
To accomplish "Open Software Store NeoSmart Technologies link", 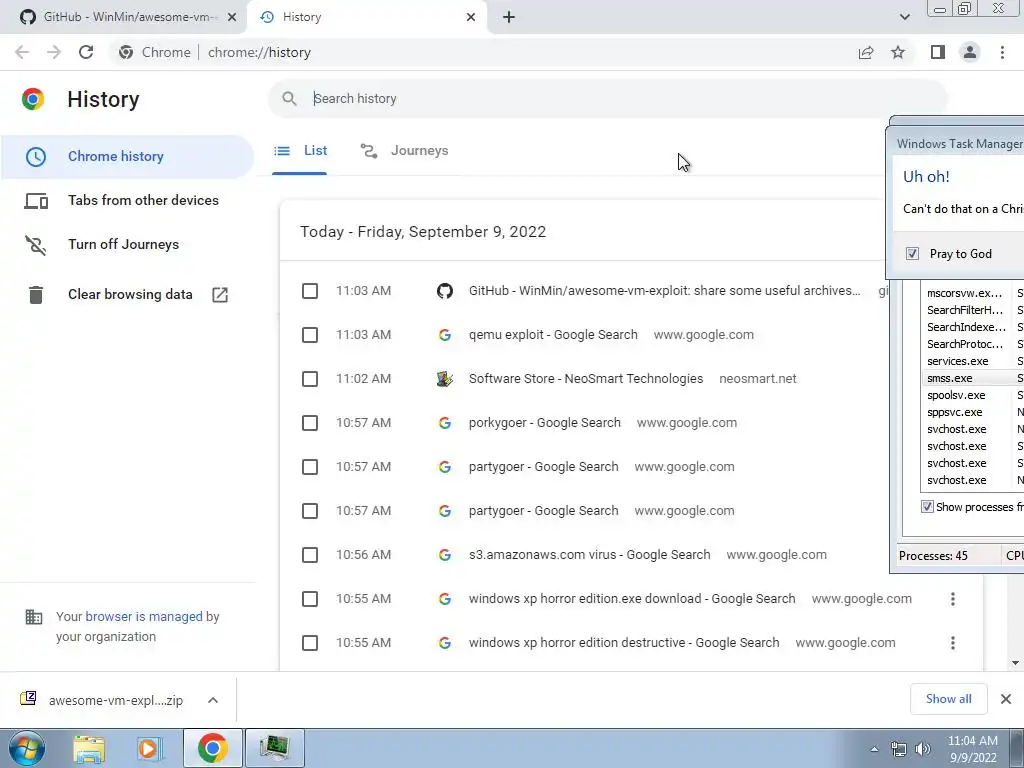I will [x=586, y=379].
